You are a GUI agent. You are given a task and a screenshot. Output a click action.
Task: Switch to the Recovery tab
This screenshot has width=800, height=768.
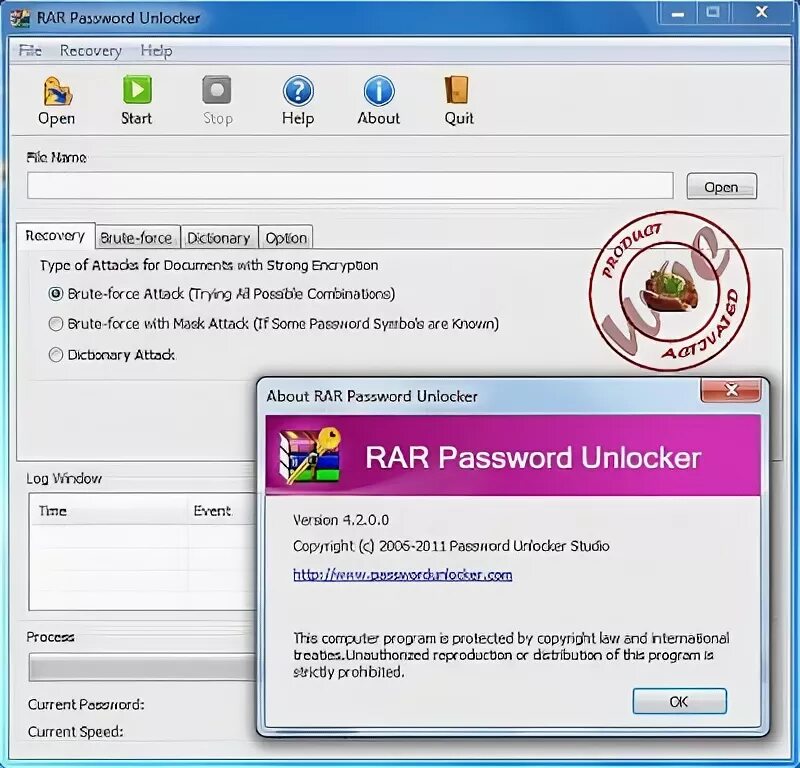click(x=56, y=236)
